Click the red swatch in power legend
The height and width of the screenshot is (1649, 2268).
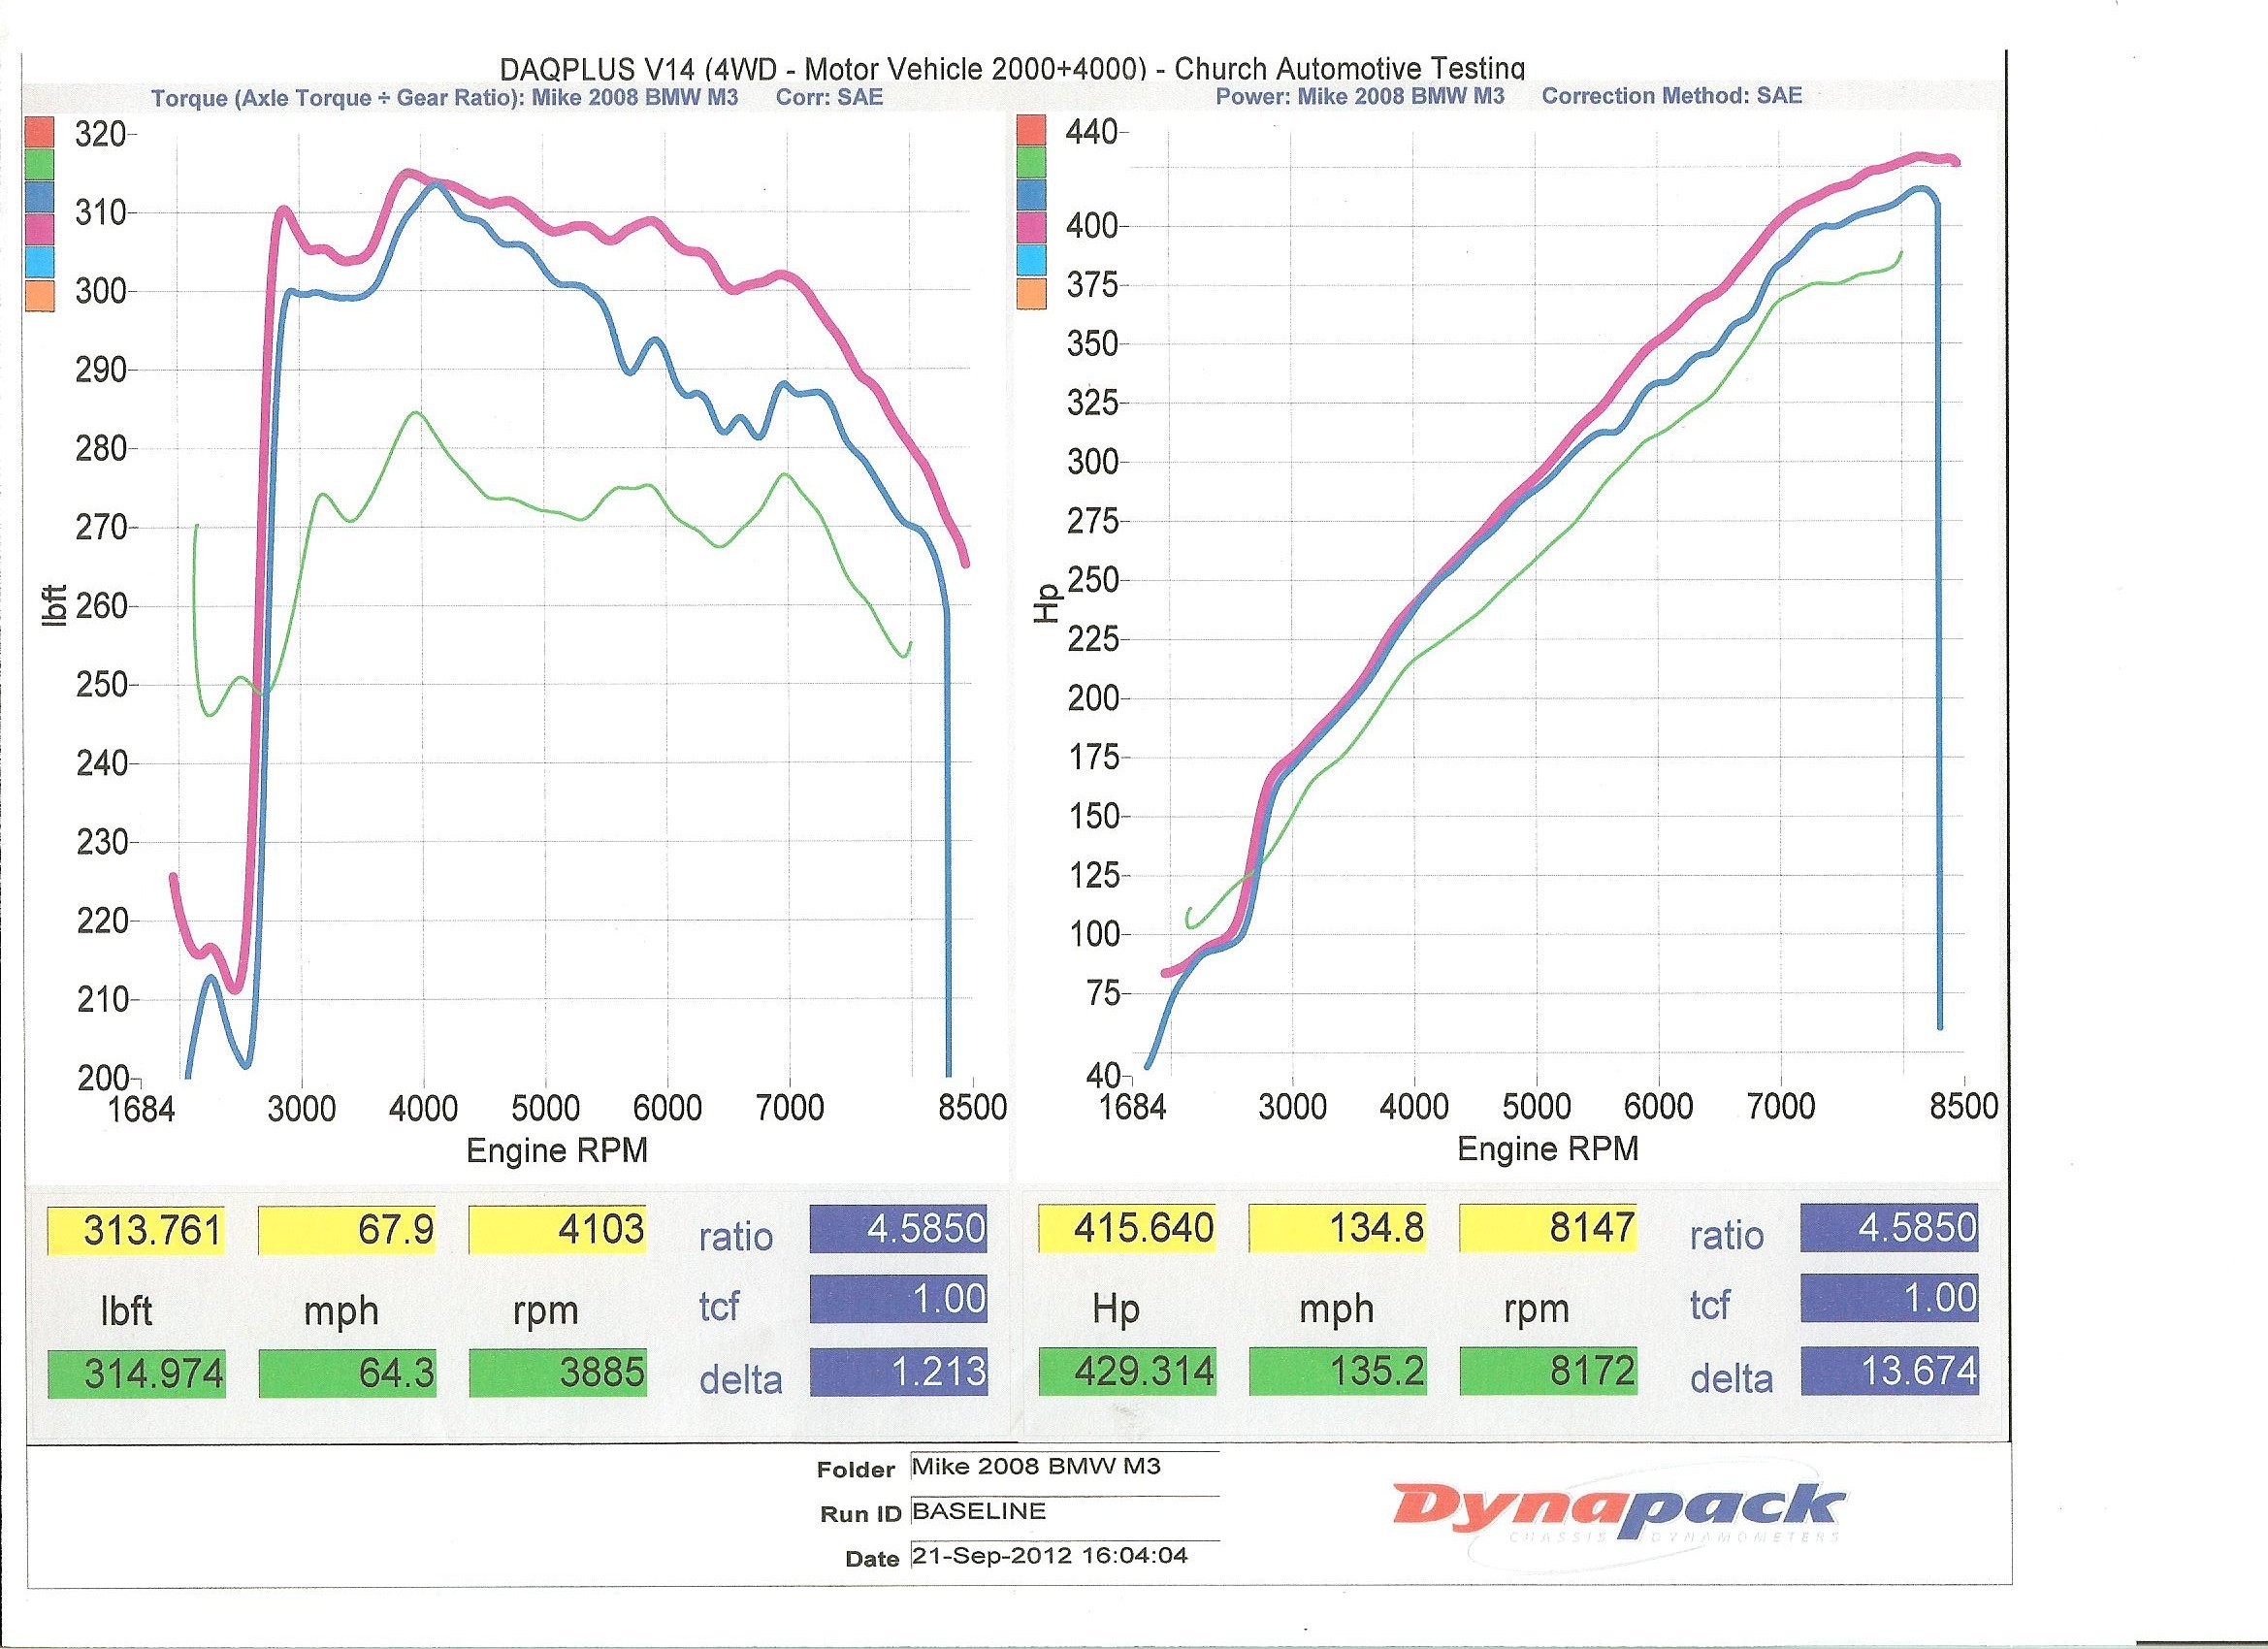tap(1031, 130)
